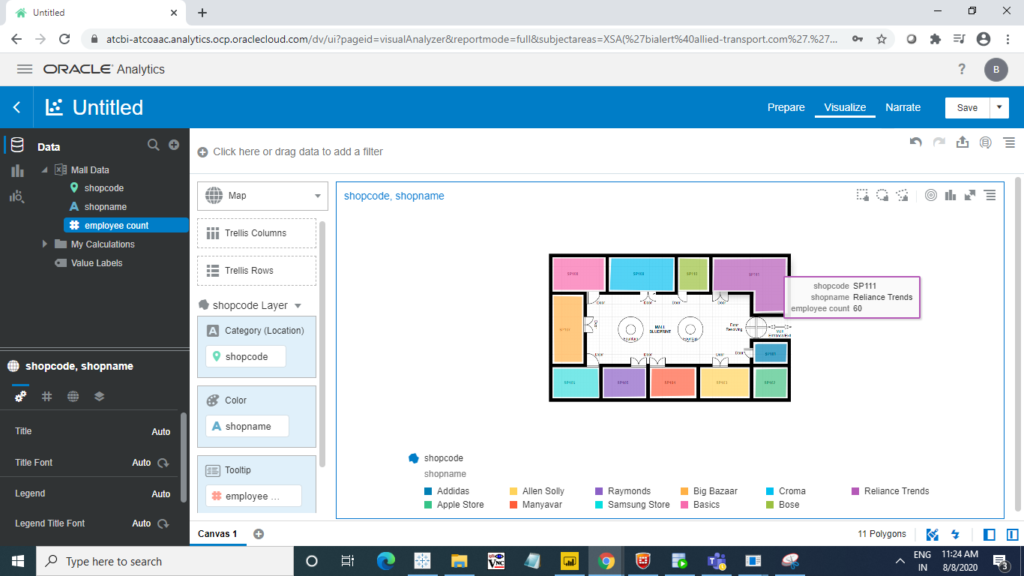Screen dimensions: 1024x576
Task: Open the Visualizations panel in left sidebar
Action: pyautogui.click(x=16, y=169)
